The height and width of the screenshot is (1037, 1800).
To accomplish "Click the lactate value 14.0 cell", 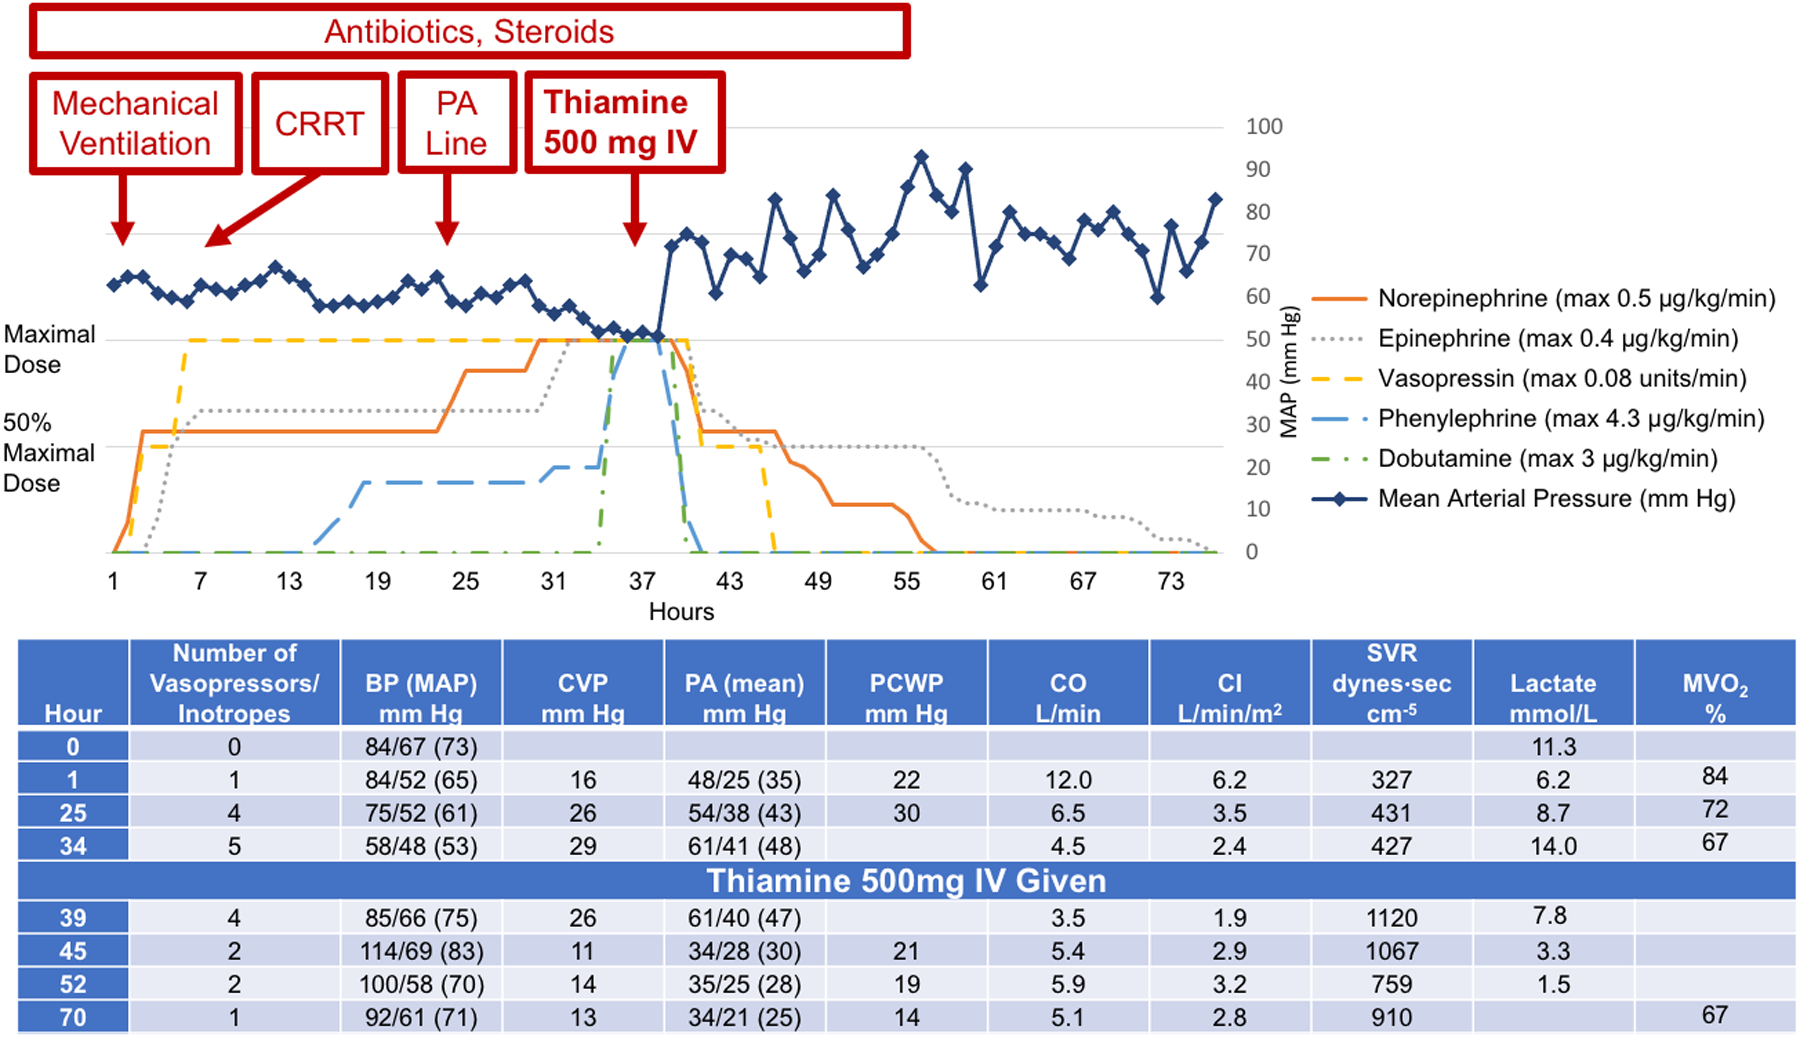I will tap(1553, 846).
